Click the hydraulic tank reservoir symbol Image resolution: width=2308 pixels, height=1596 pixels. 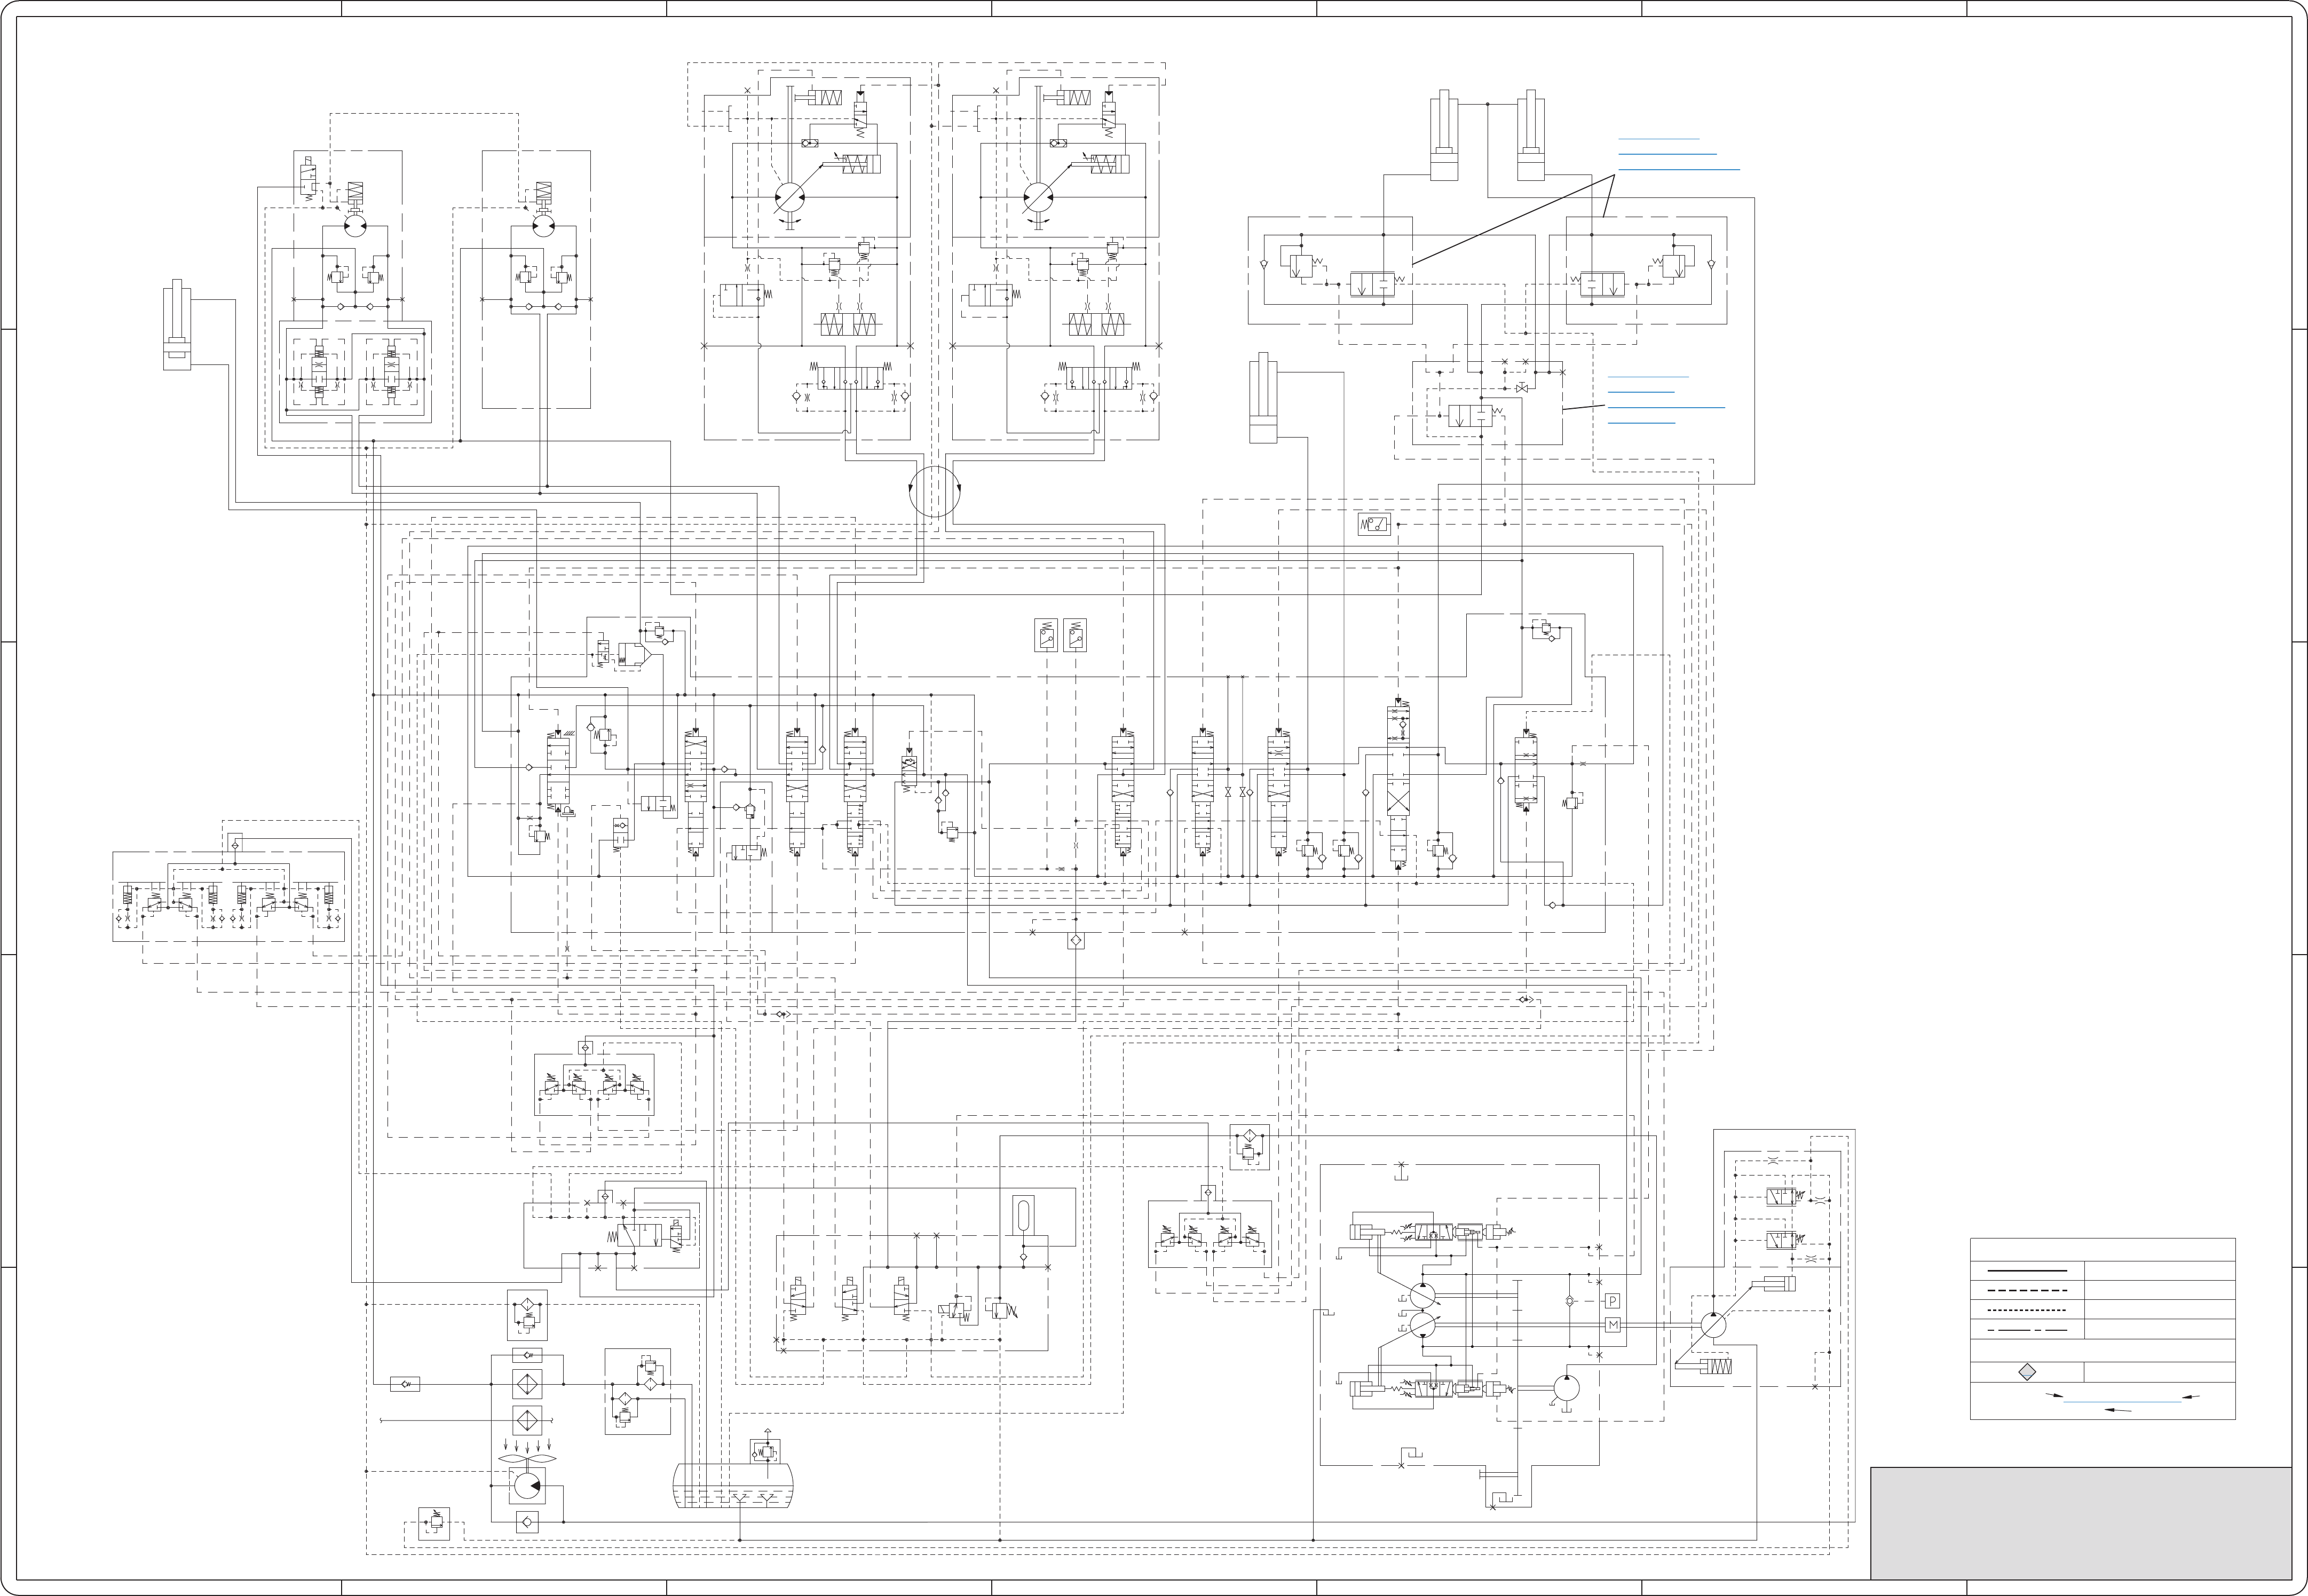[x=732, y=1485]
